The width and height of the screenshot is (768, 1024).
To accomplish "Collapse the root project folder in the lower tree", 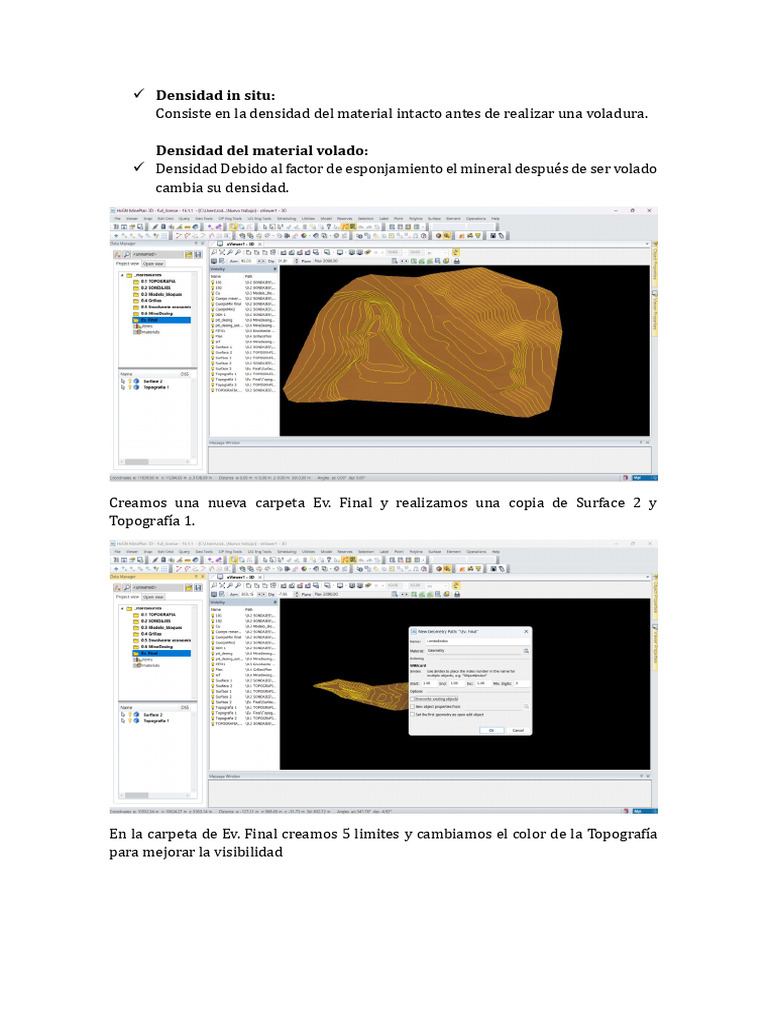I will [x=122, y=609].
